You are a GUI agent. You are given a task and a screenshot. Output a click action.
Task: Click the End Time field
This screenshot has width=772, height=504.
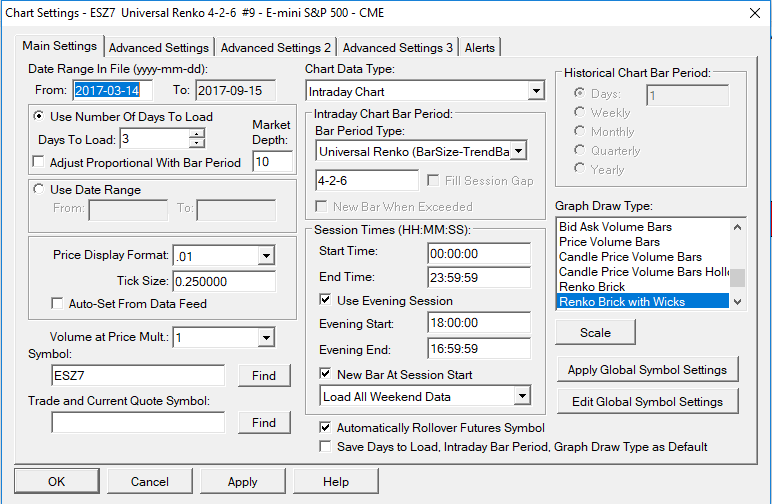pos(479,277)
